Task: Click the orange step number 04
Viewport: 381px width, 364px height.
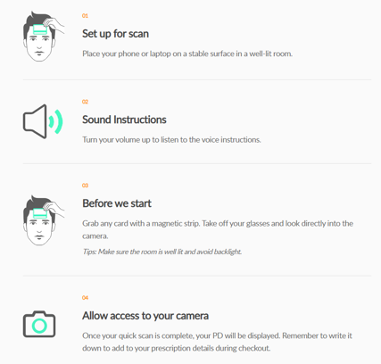Action: (x=85, y=298)
